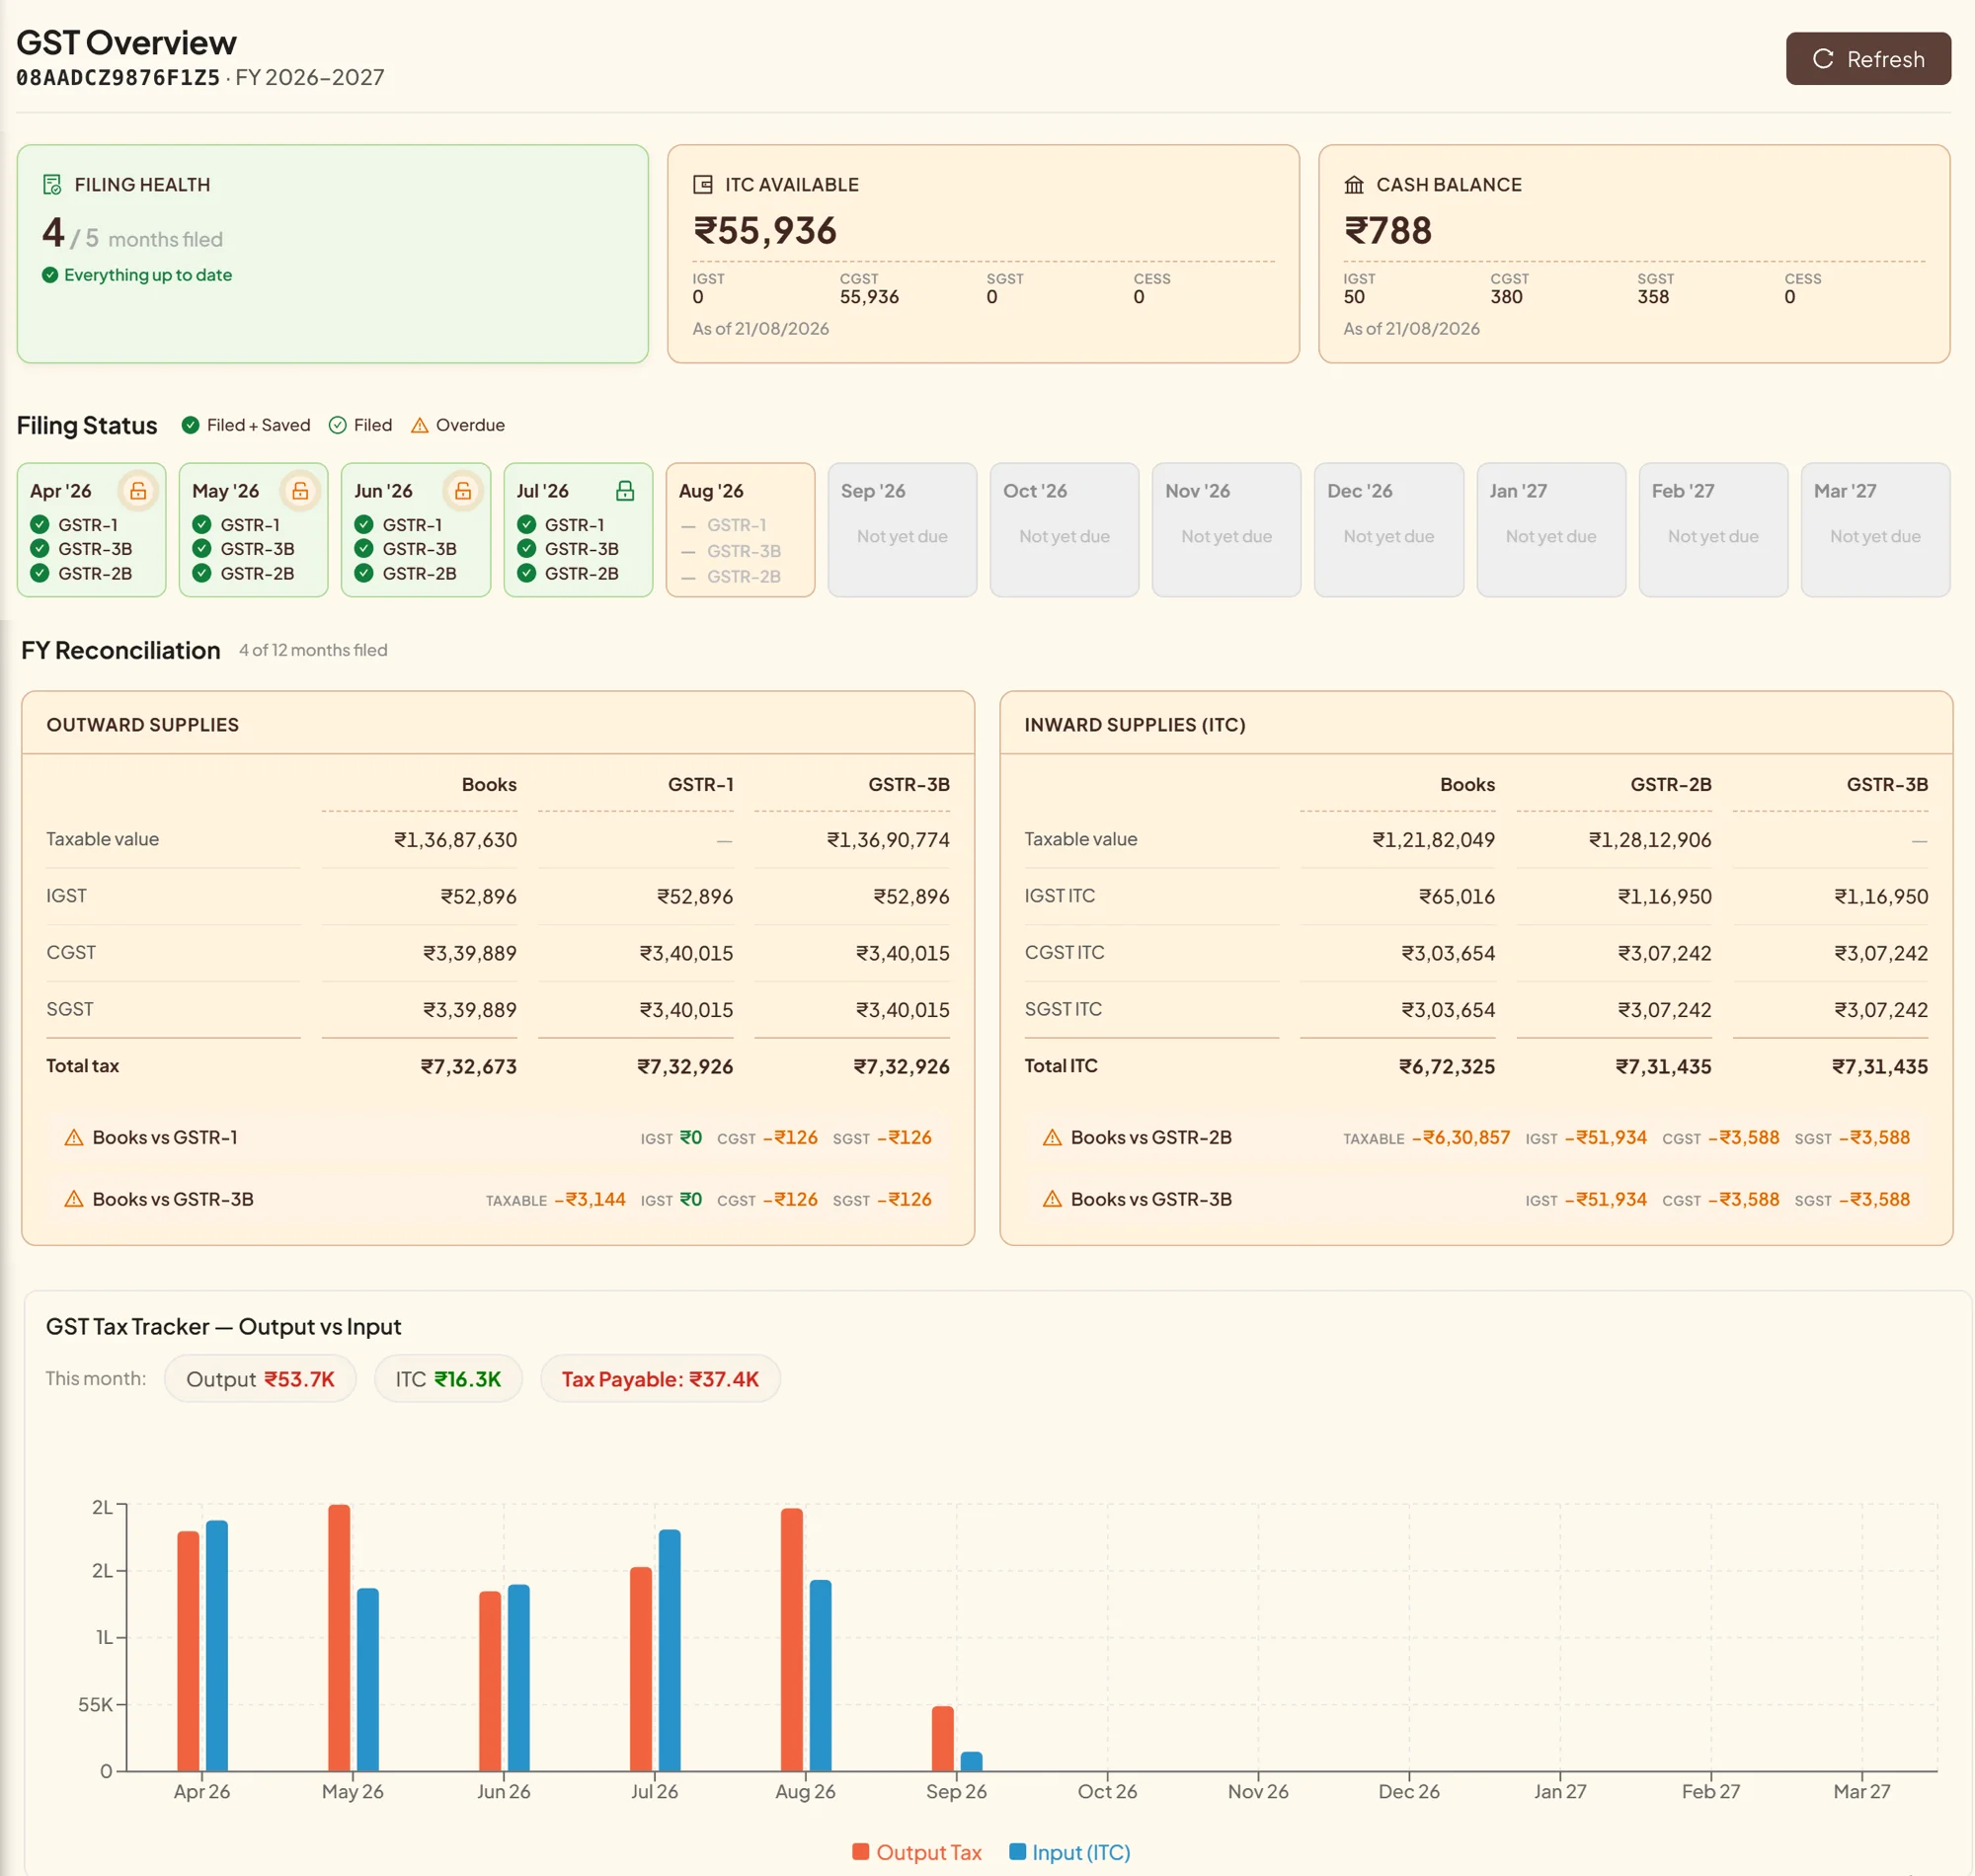Click cash balance amount ₹788
Screen dimensions: 1975x1876
[x=1388, y=231]
